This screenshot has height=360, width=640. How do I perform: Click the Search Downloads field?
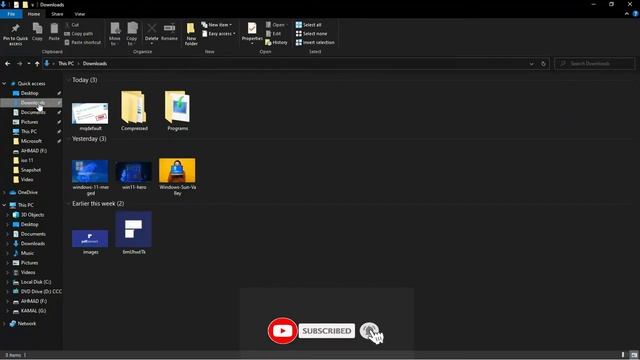(595, 64)
